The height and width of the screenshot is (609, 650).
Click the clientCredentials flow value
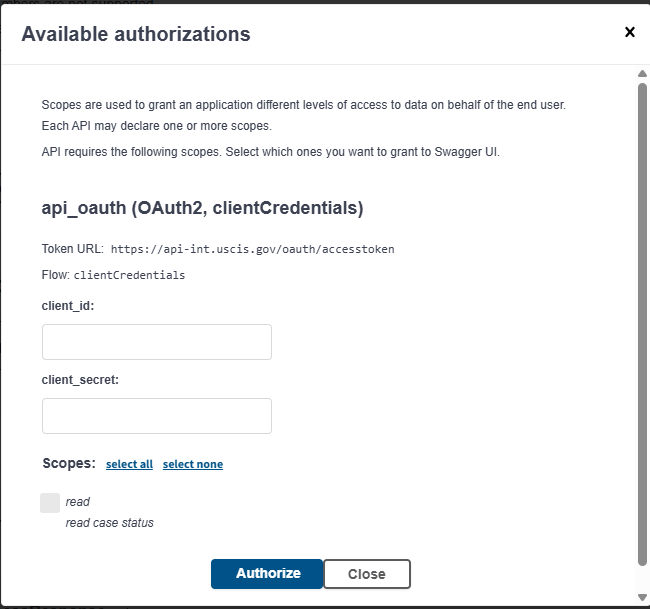[x=129, y=274]
